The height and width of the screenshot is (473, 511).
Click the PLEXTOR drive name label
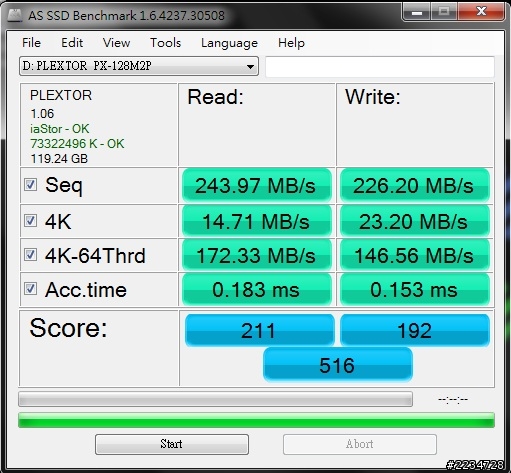[61, 95]
